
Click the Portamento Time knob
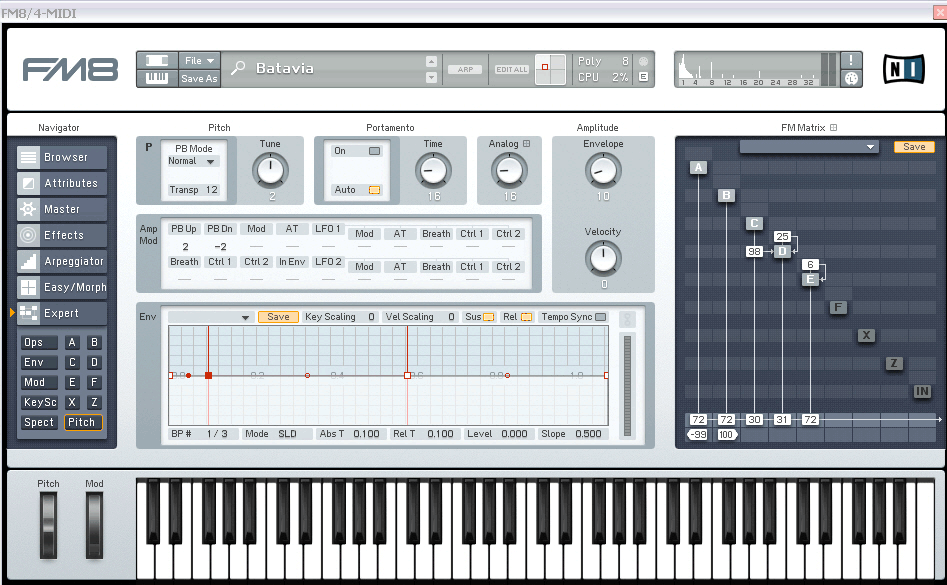pos(433,170)
